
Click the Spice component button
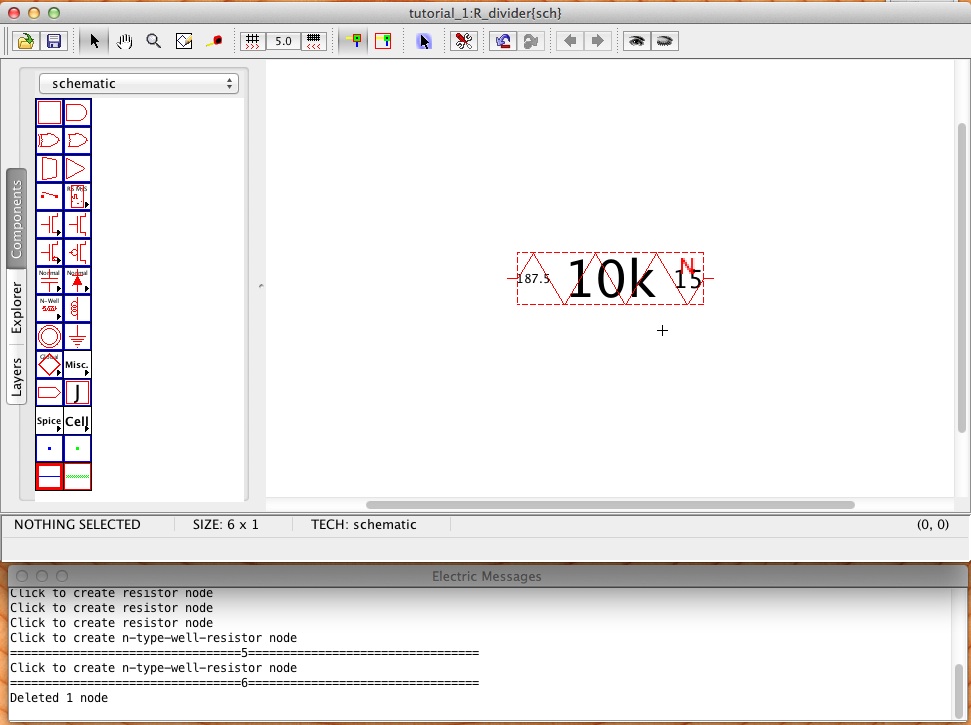click(49, 421)
